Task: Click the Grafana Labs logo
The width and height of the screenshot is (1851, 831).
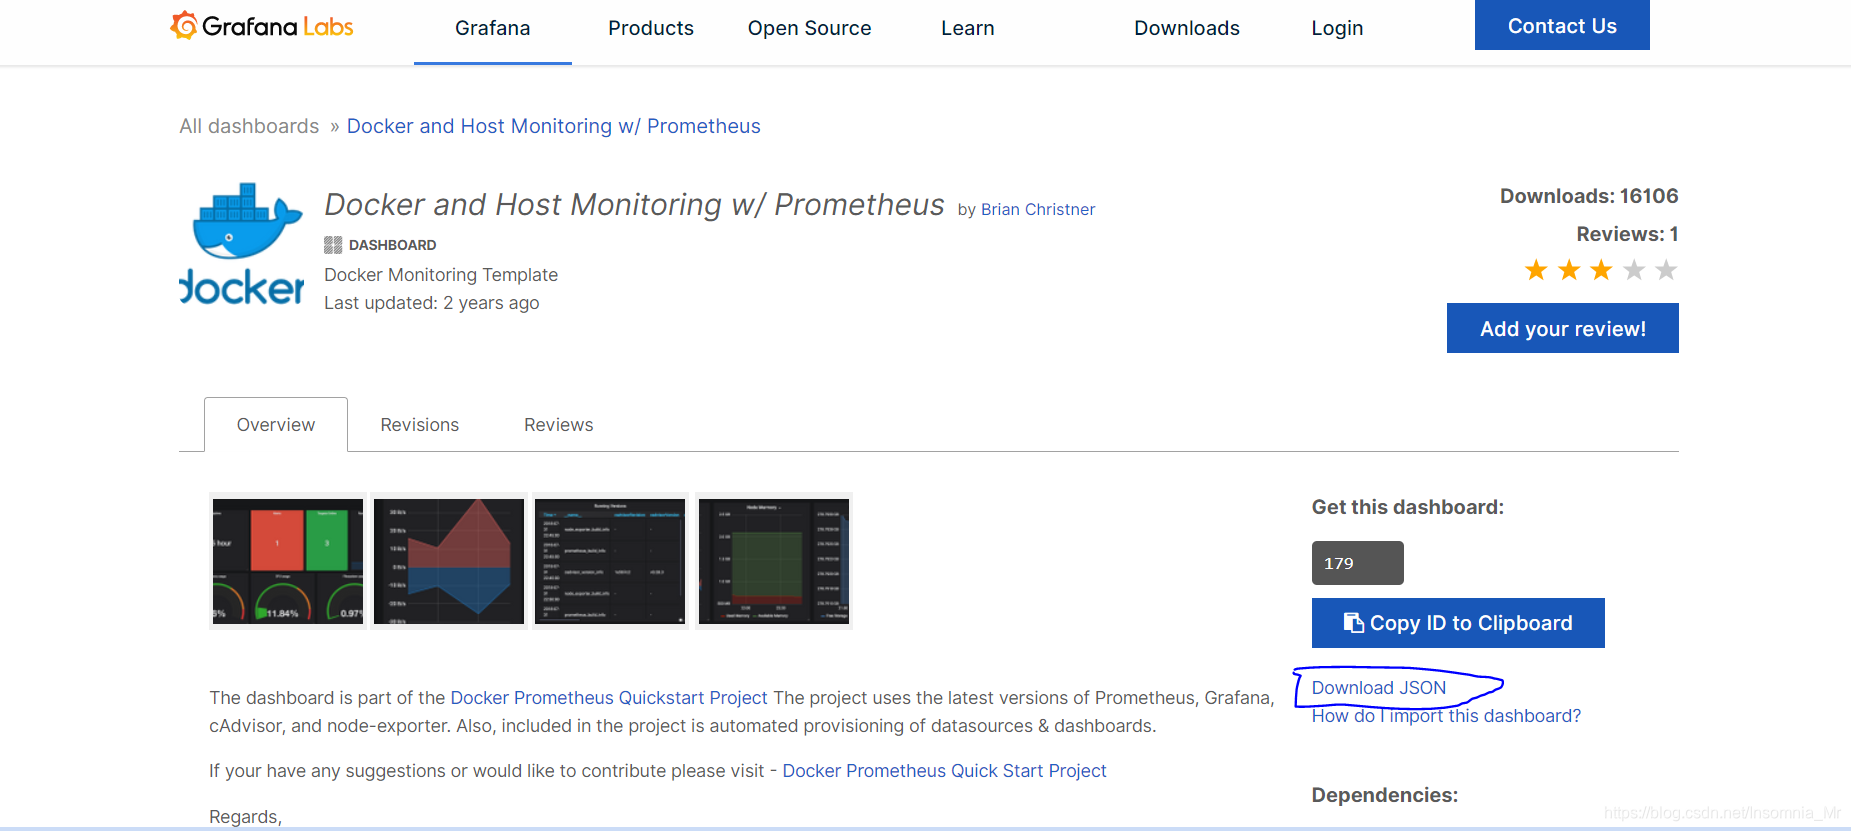Action: click(x=262, y=26)
